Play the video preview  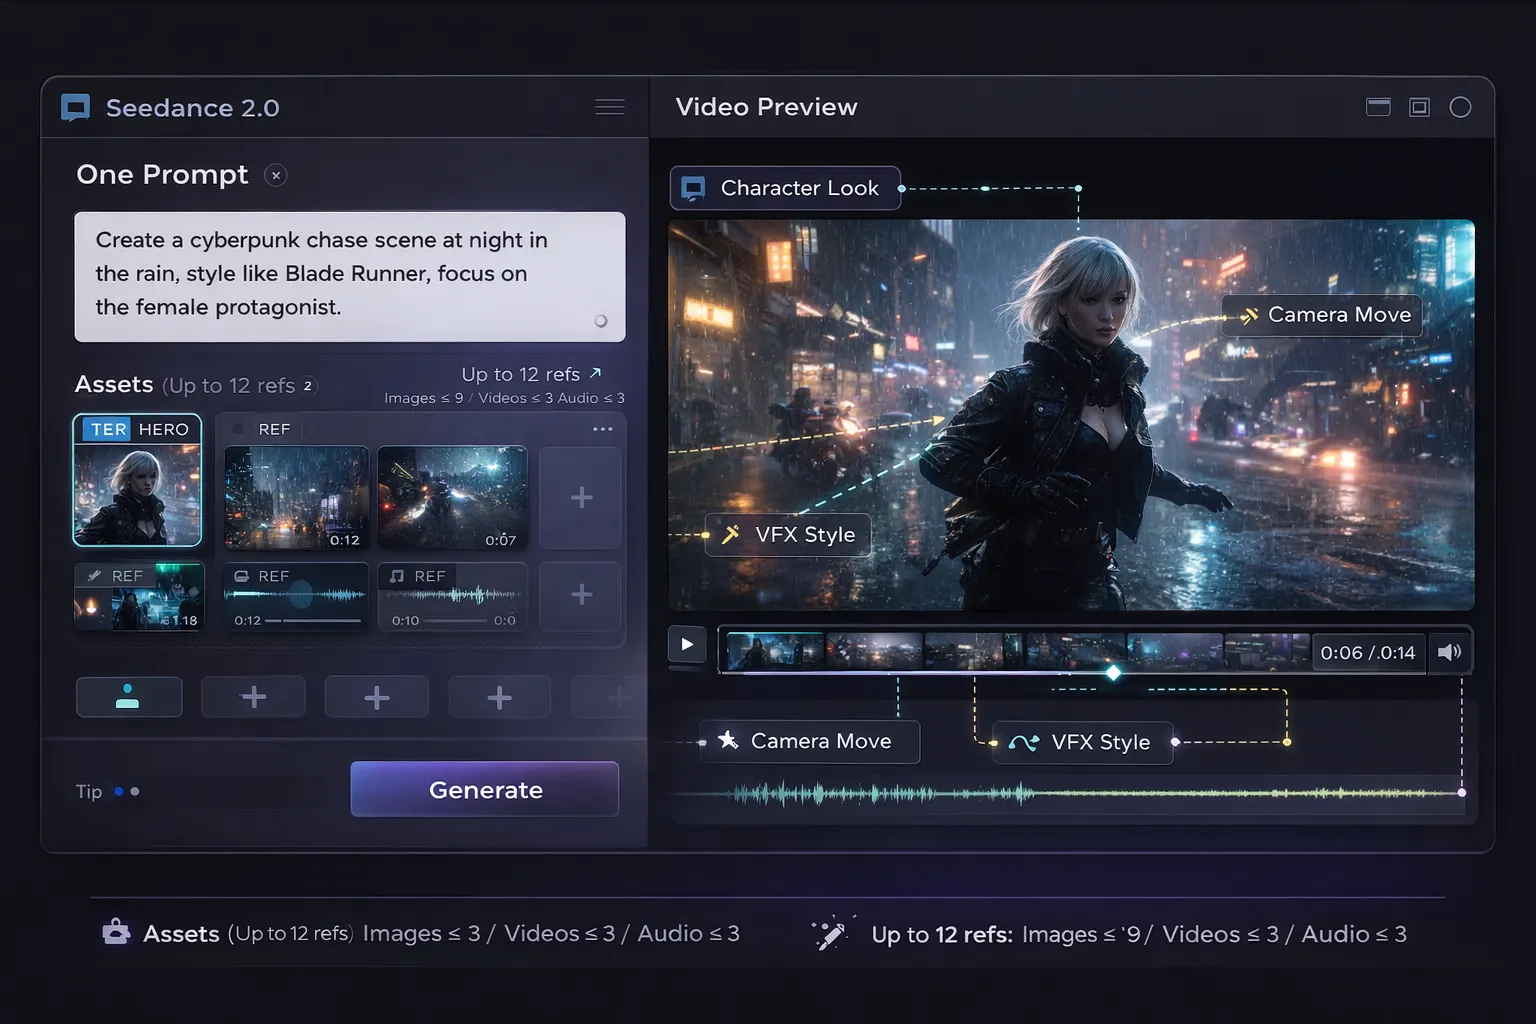pos(687,645)
